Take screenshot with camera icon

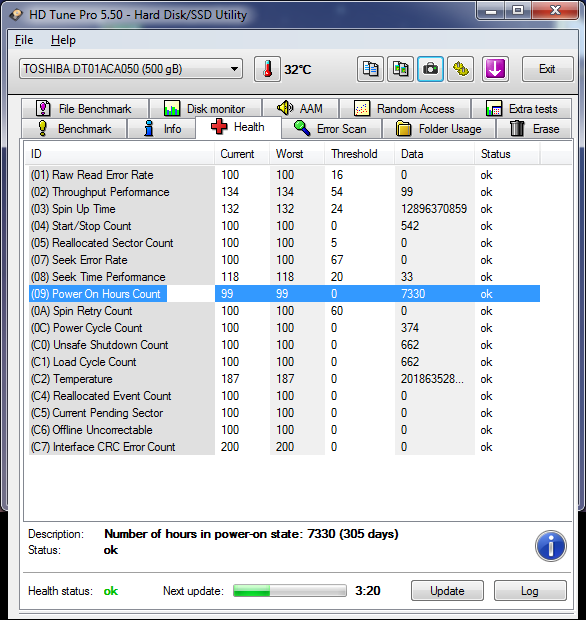coord(430,69)
